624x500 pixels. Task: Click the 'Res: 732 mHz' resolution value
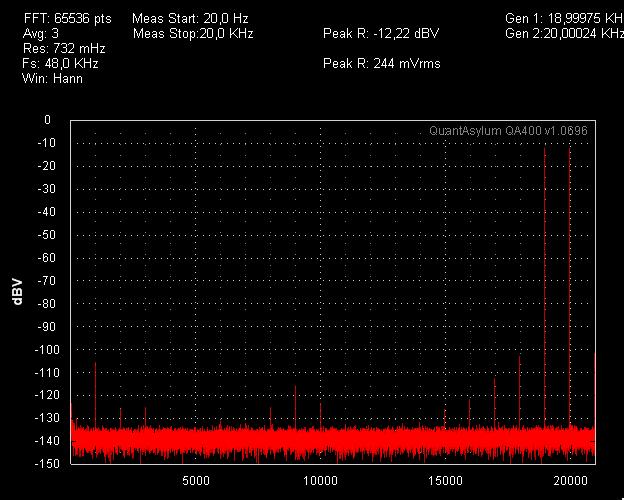click(64, 49)
